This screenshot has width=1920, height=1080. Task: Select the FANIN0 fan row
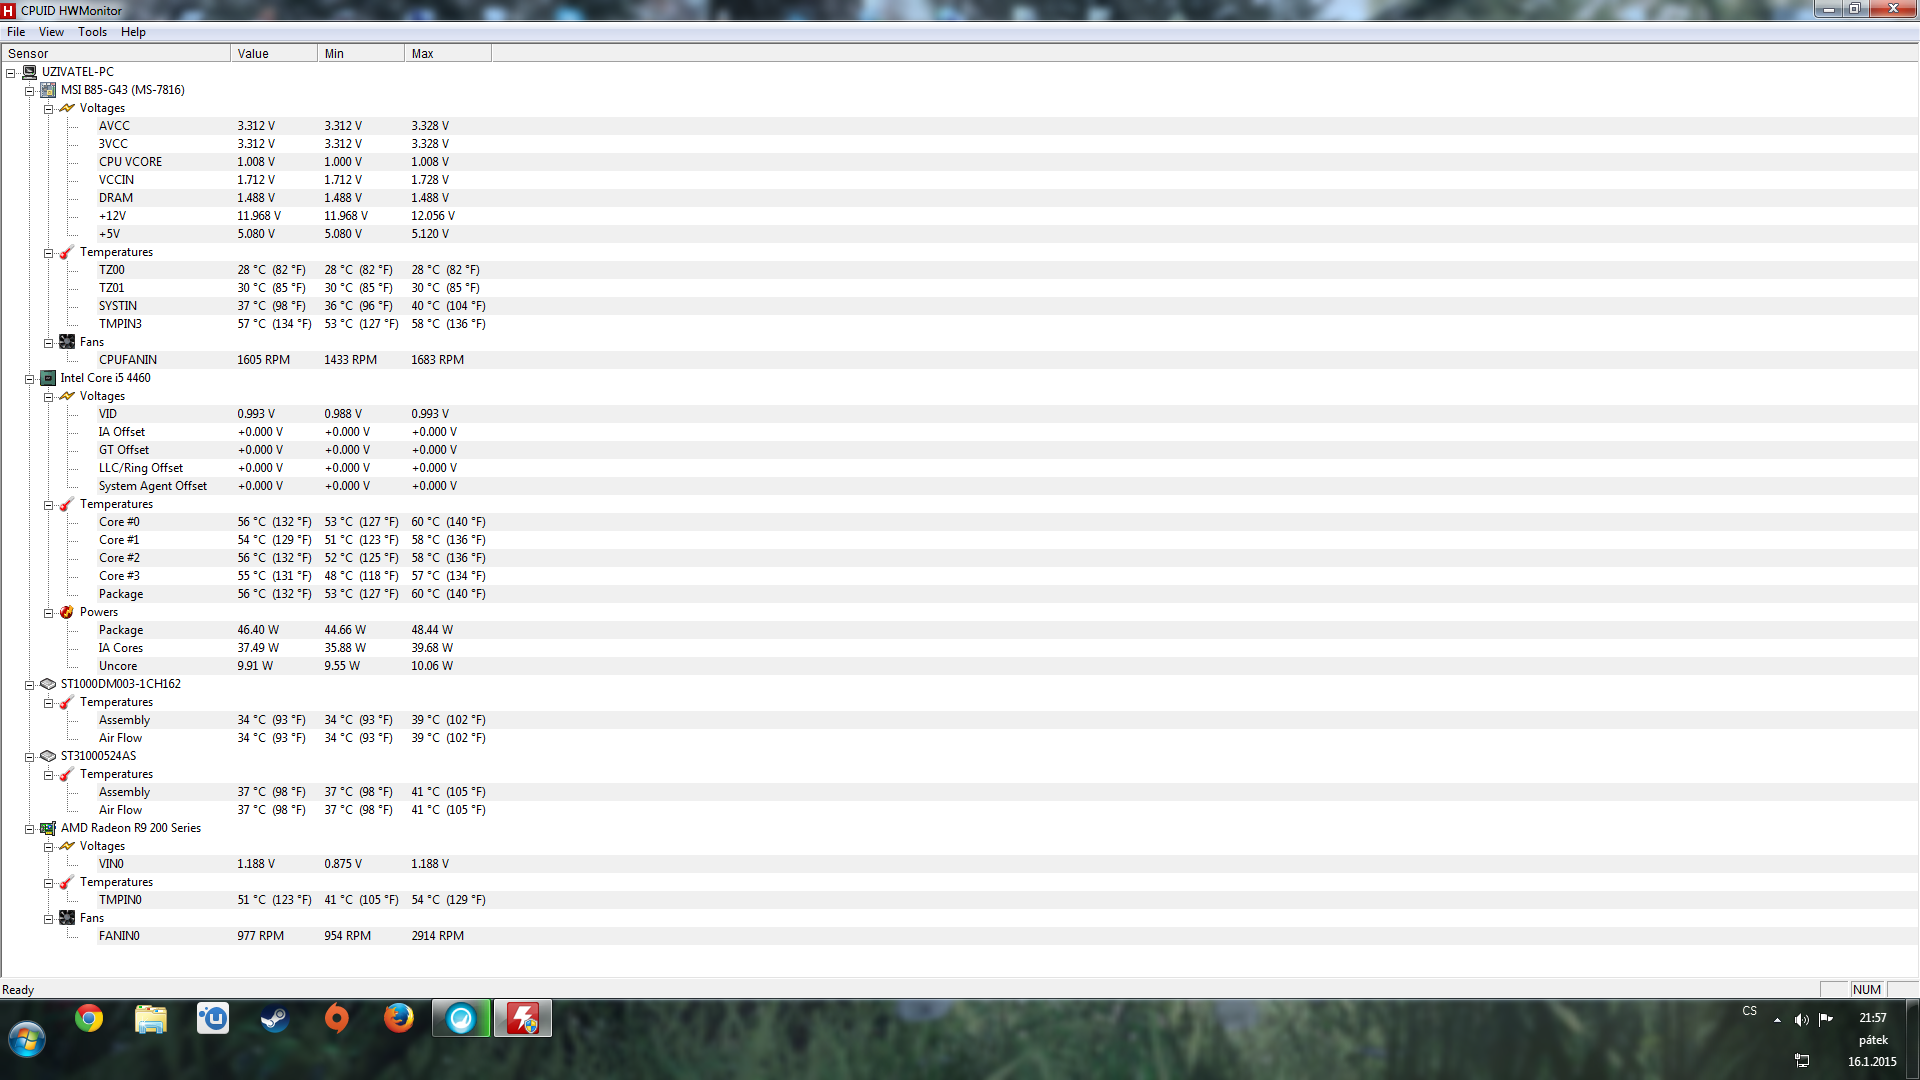click(960, 936)
